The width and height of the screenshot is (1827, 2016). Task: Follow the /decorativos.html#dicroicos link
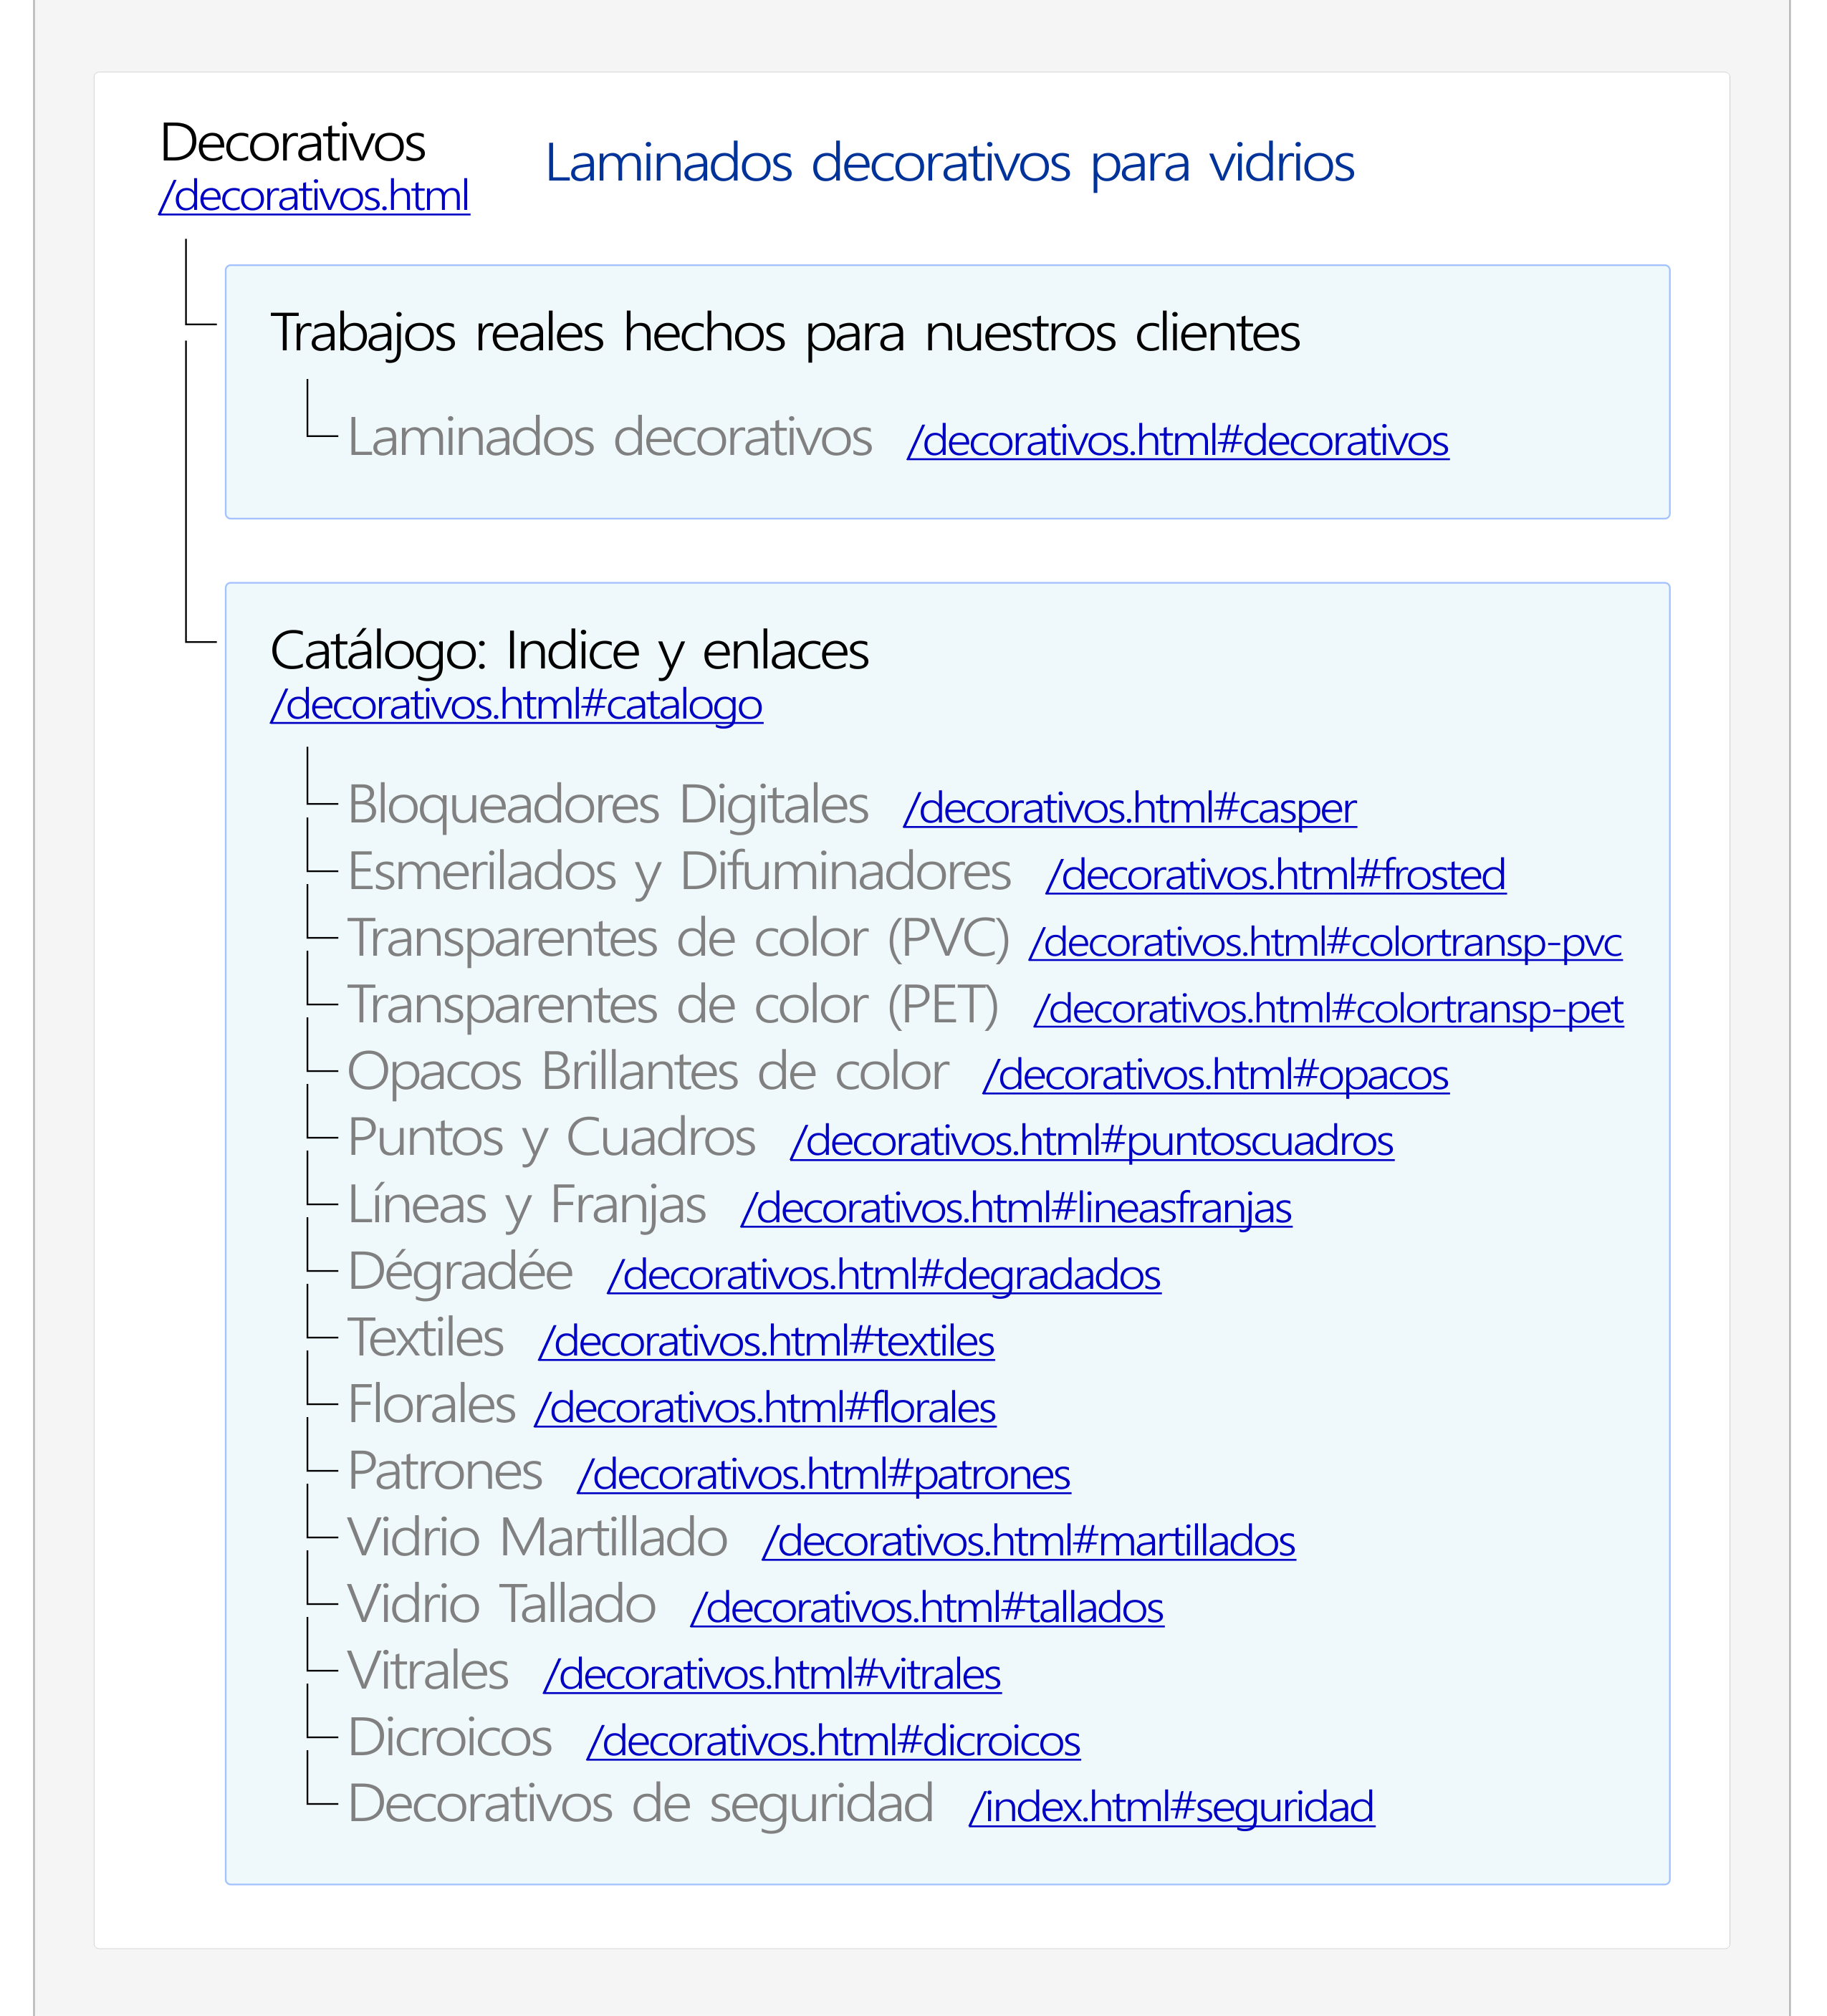834,1741
